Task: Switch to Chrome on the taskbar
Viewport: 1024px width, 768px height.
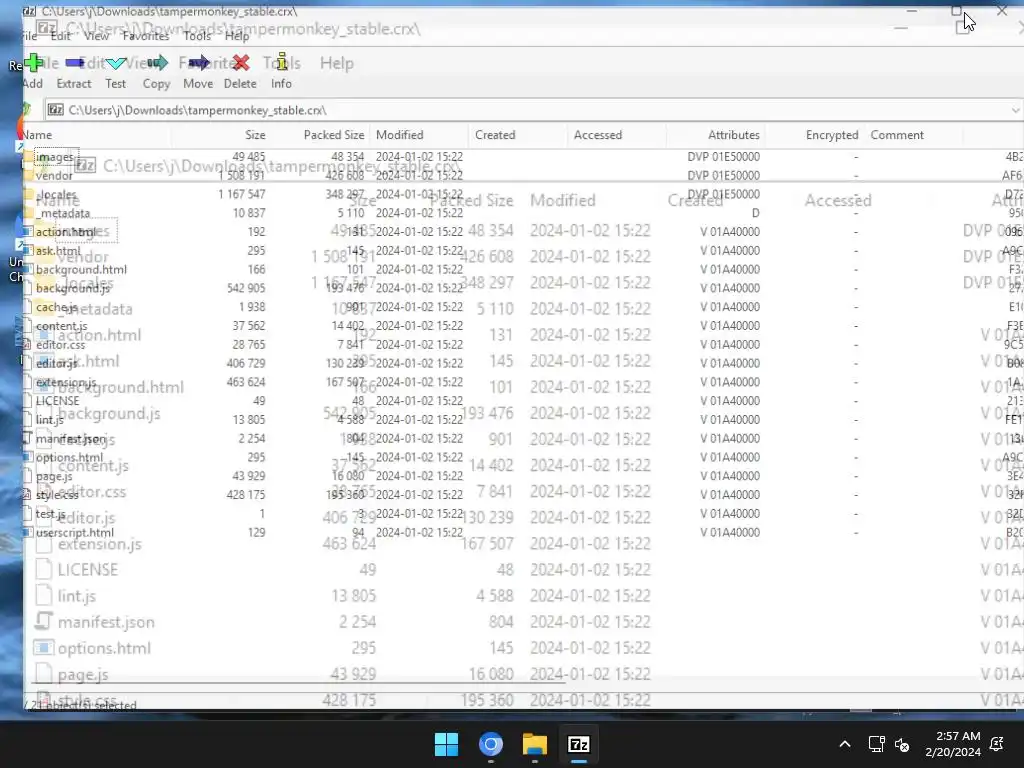Action: point(490,744)
